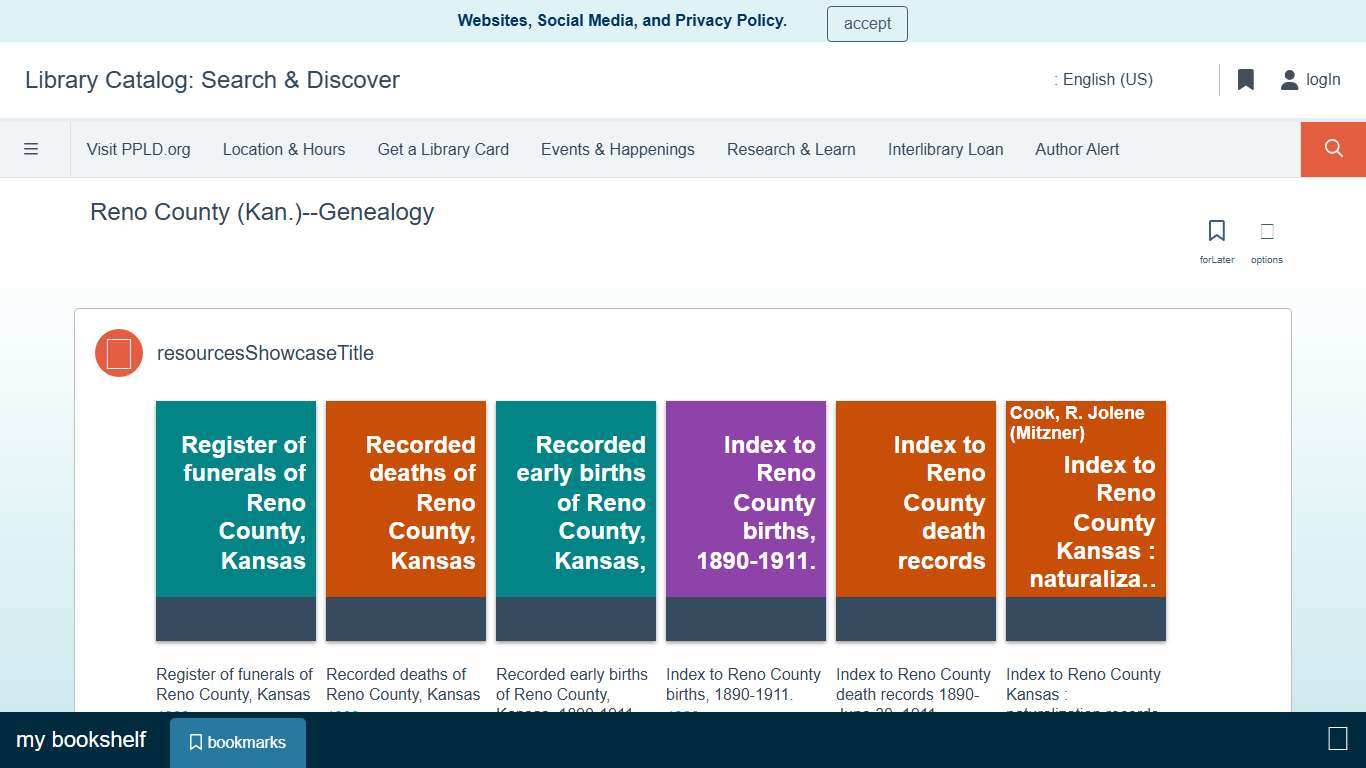Toggle the square checkbox at bottom right

(x=1337, y=739)
